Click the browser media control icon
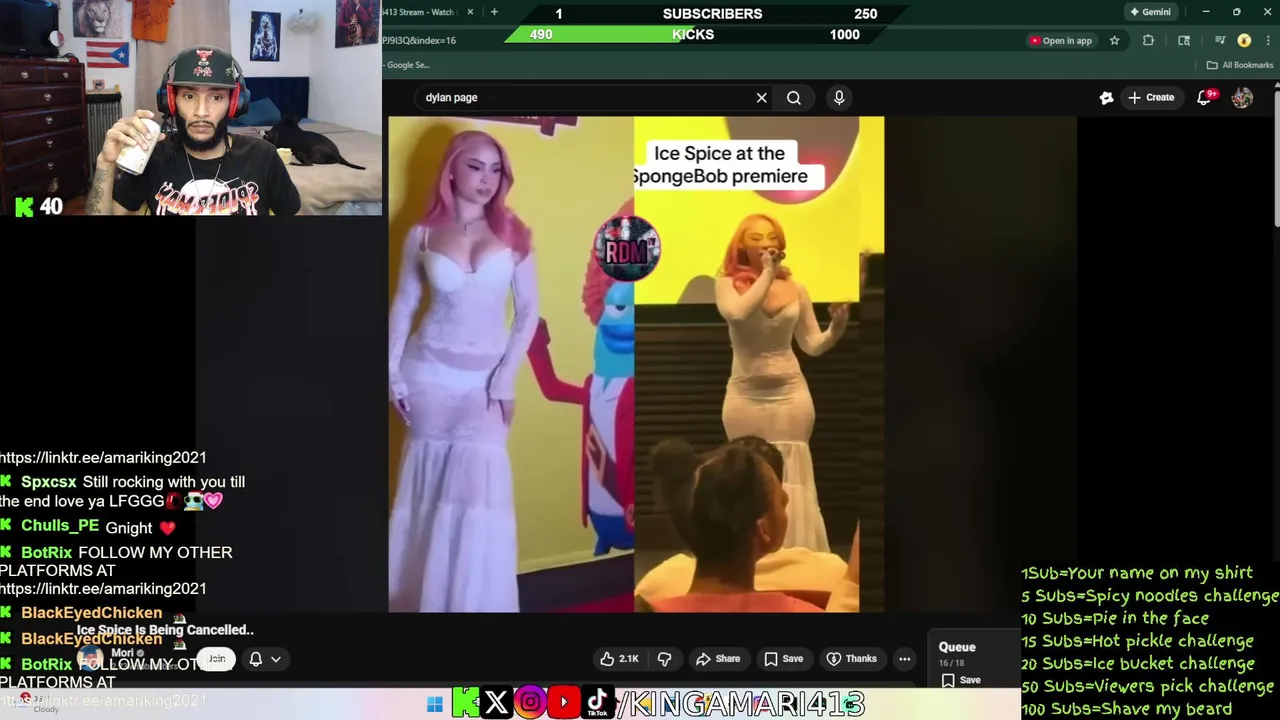Image resolution: width=1280 pixels, height=720 pixels. [x=1220, y=41]
